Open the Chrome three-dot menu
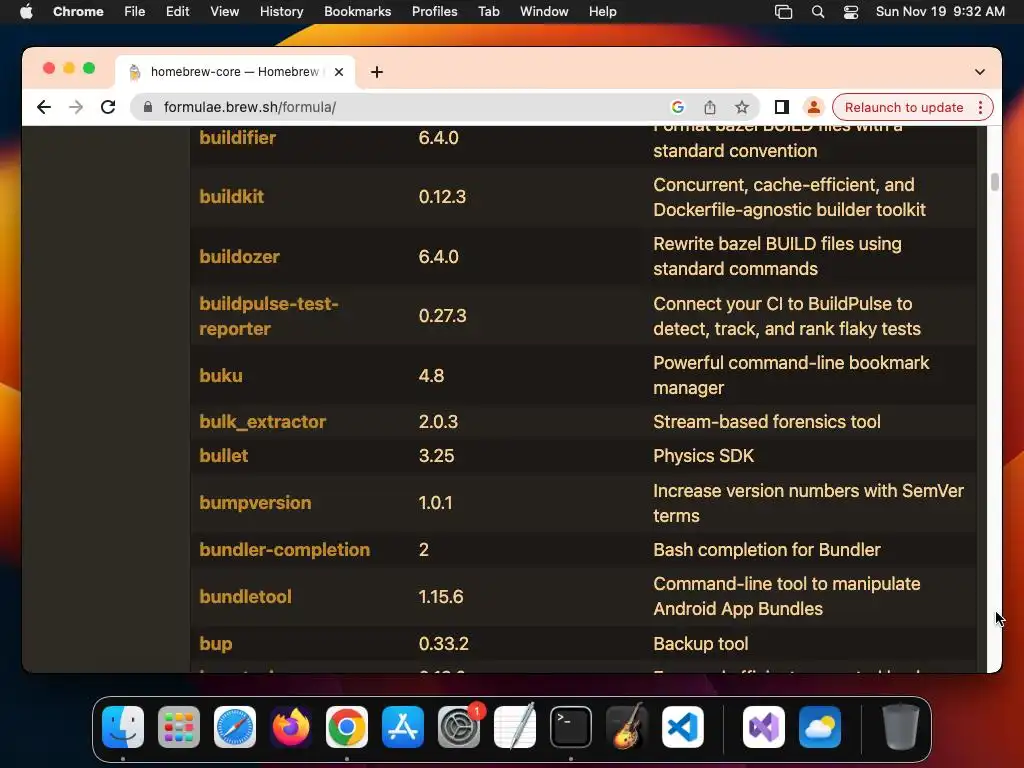This screenshot has width=1024, height=768. point(980,107)
